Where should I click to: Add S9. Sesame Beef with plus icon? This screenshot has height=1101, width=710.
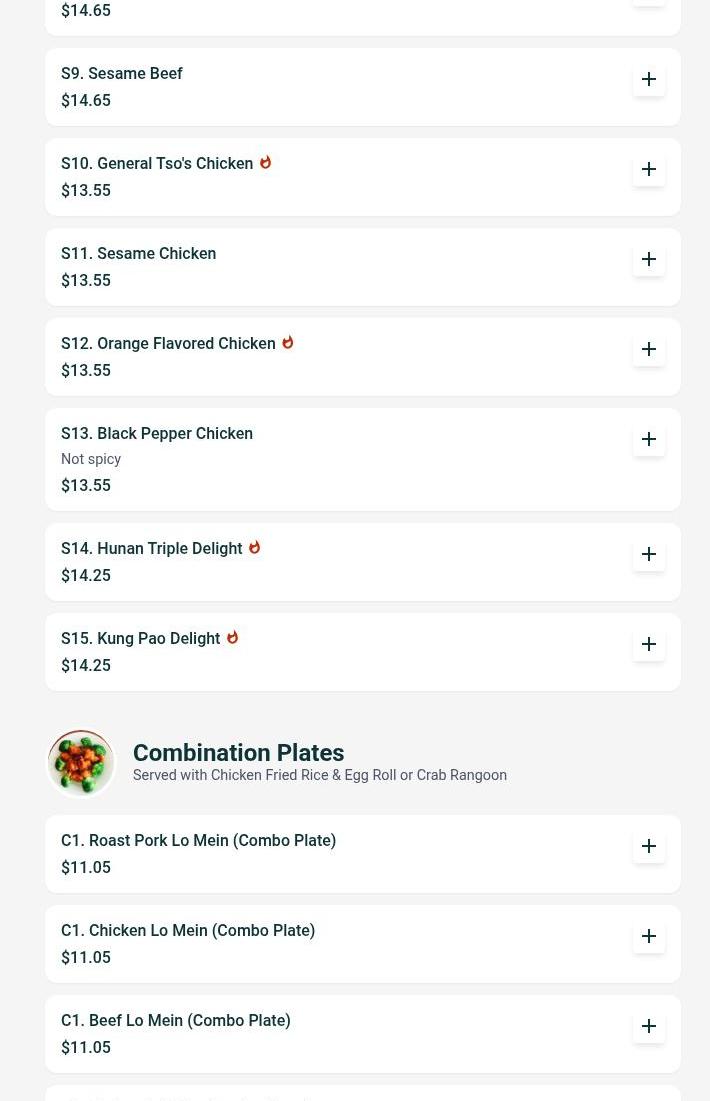click(649, 79)
